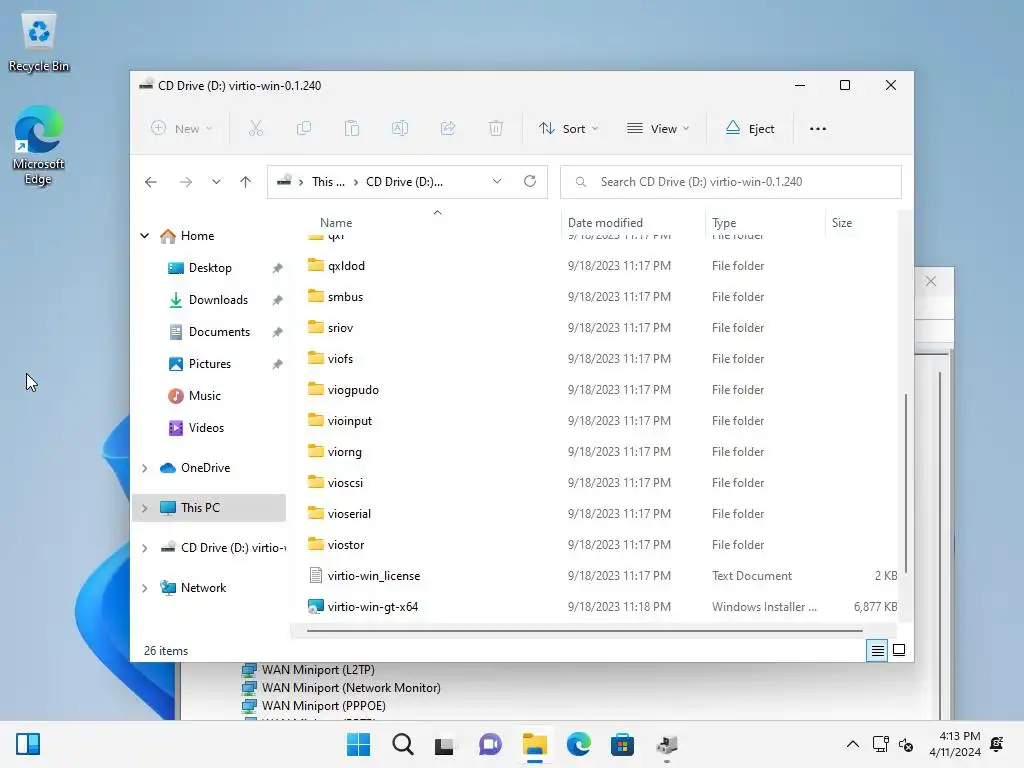Open the Sort options dropdown
The height and width of the screenshot is (768, 1024).
point(568,129)
